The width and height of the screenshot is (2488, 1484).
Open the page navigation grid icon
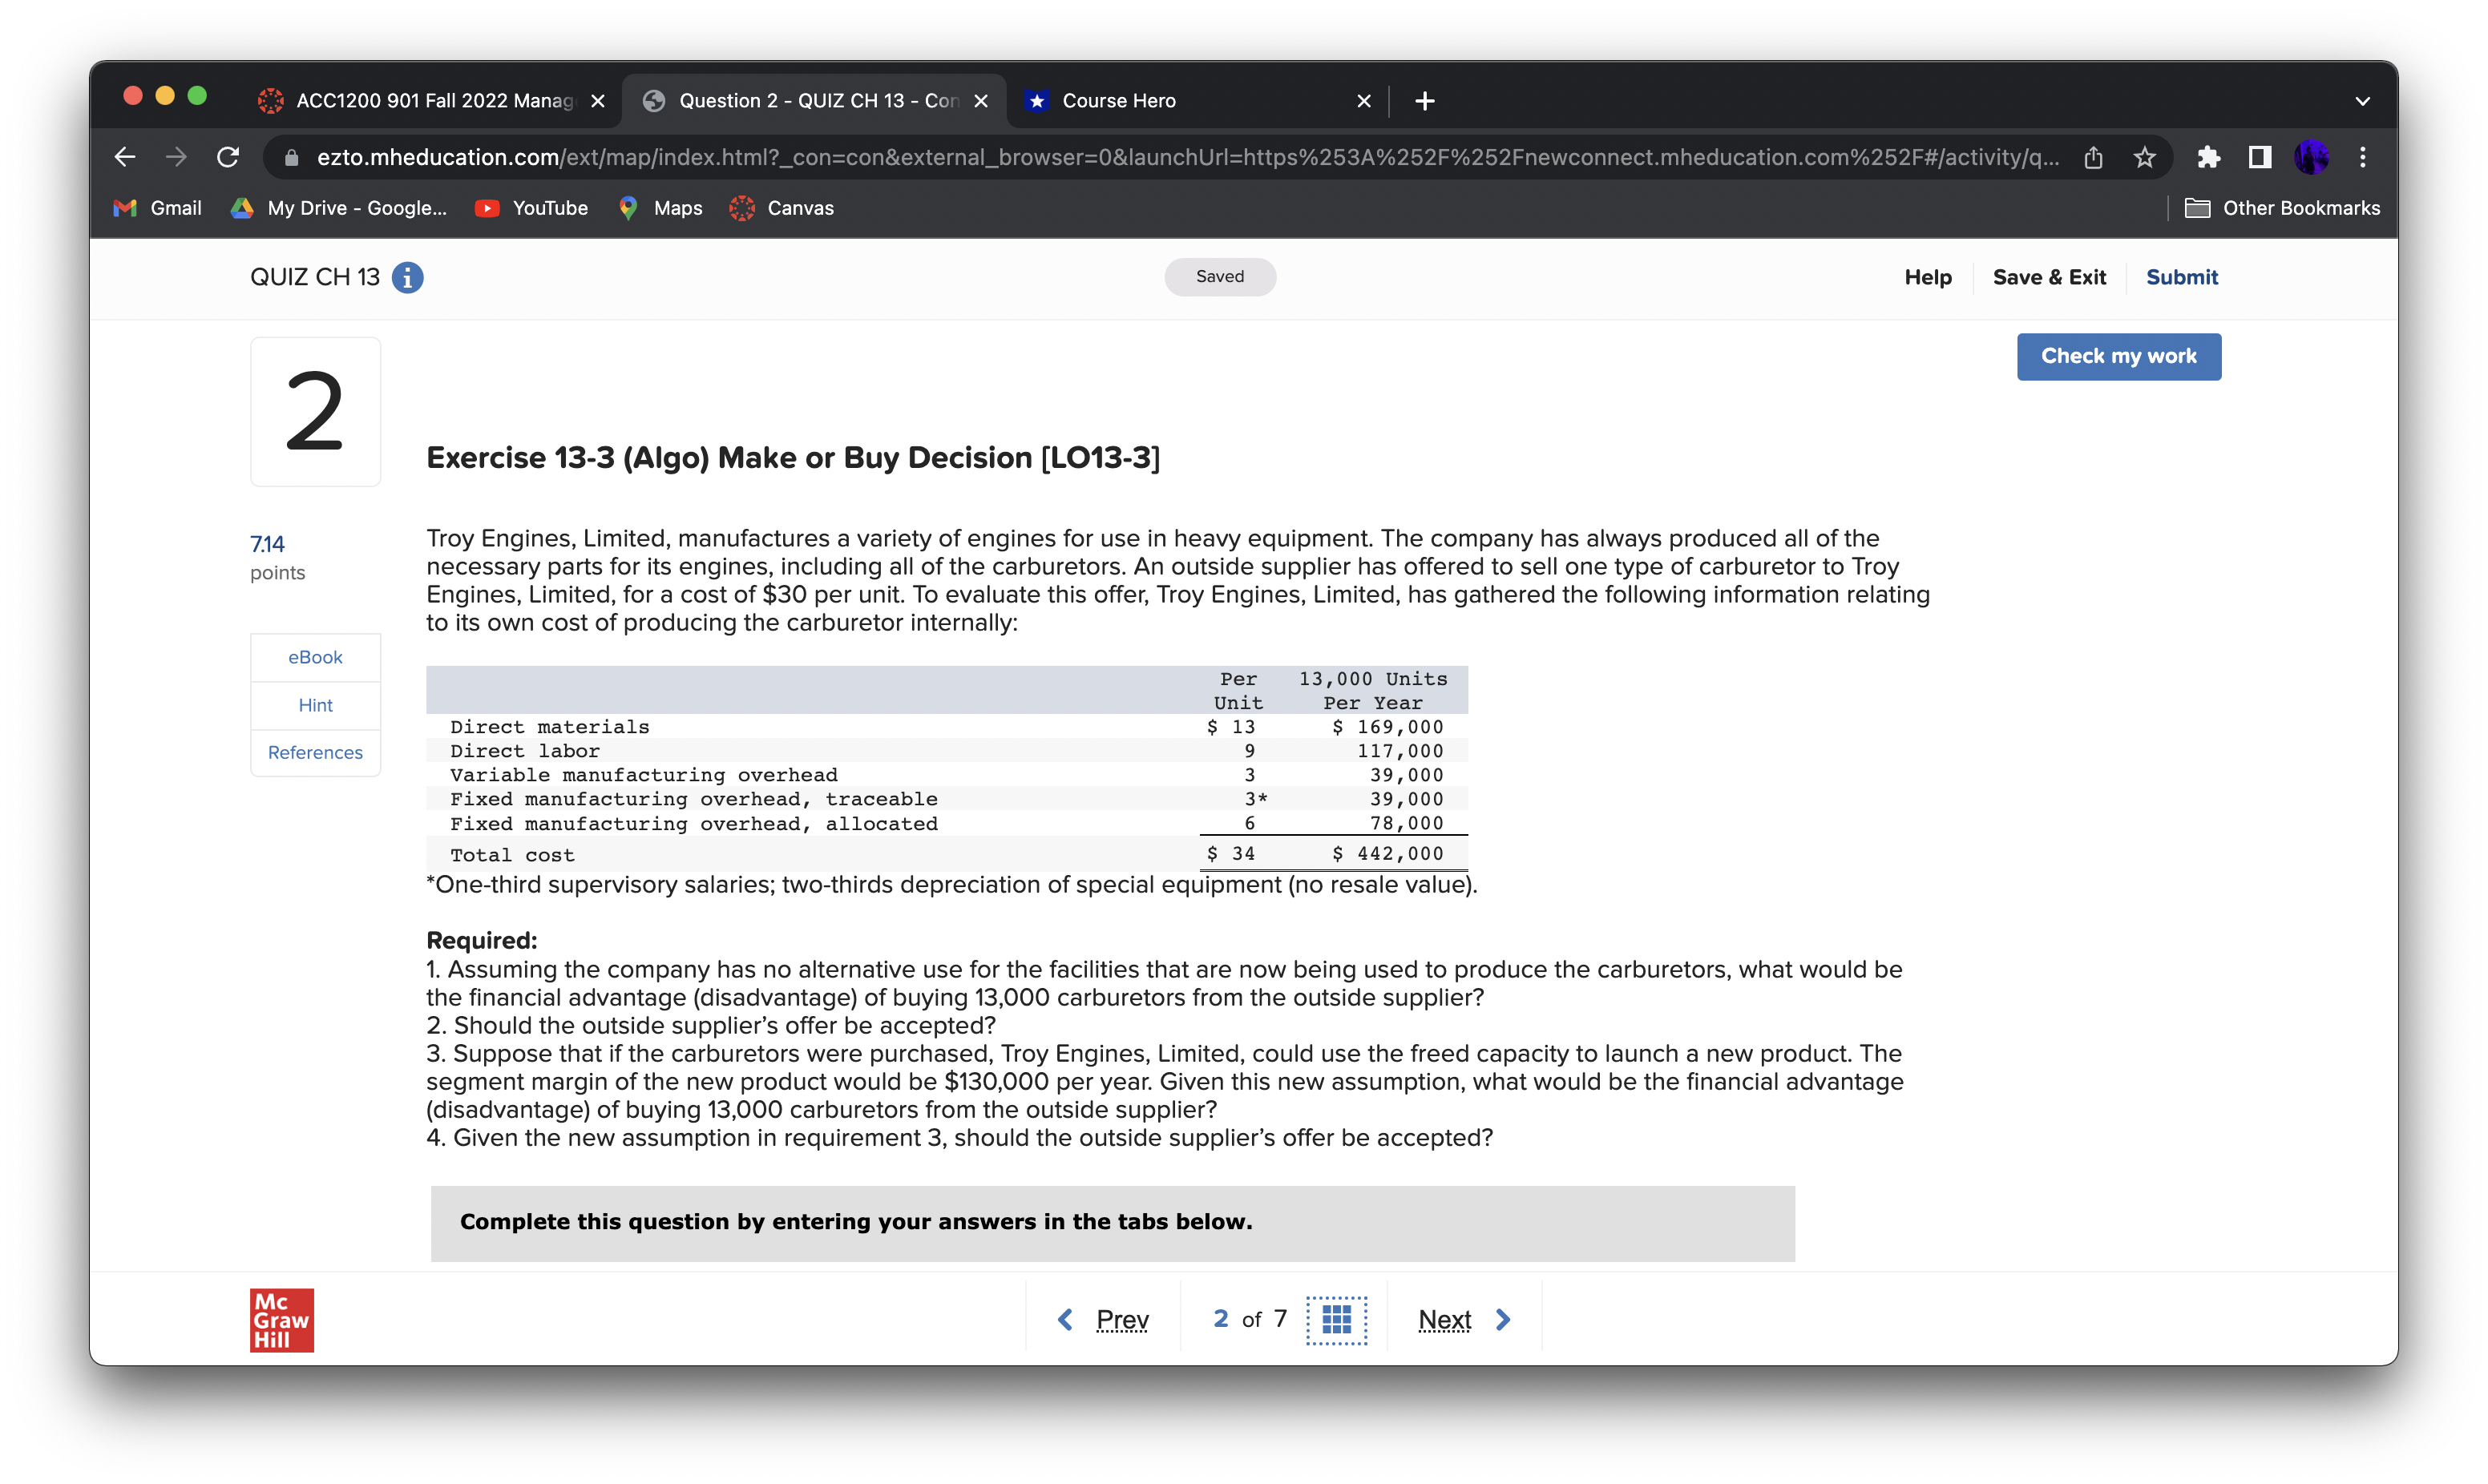pos(1337,1319)
